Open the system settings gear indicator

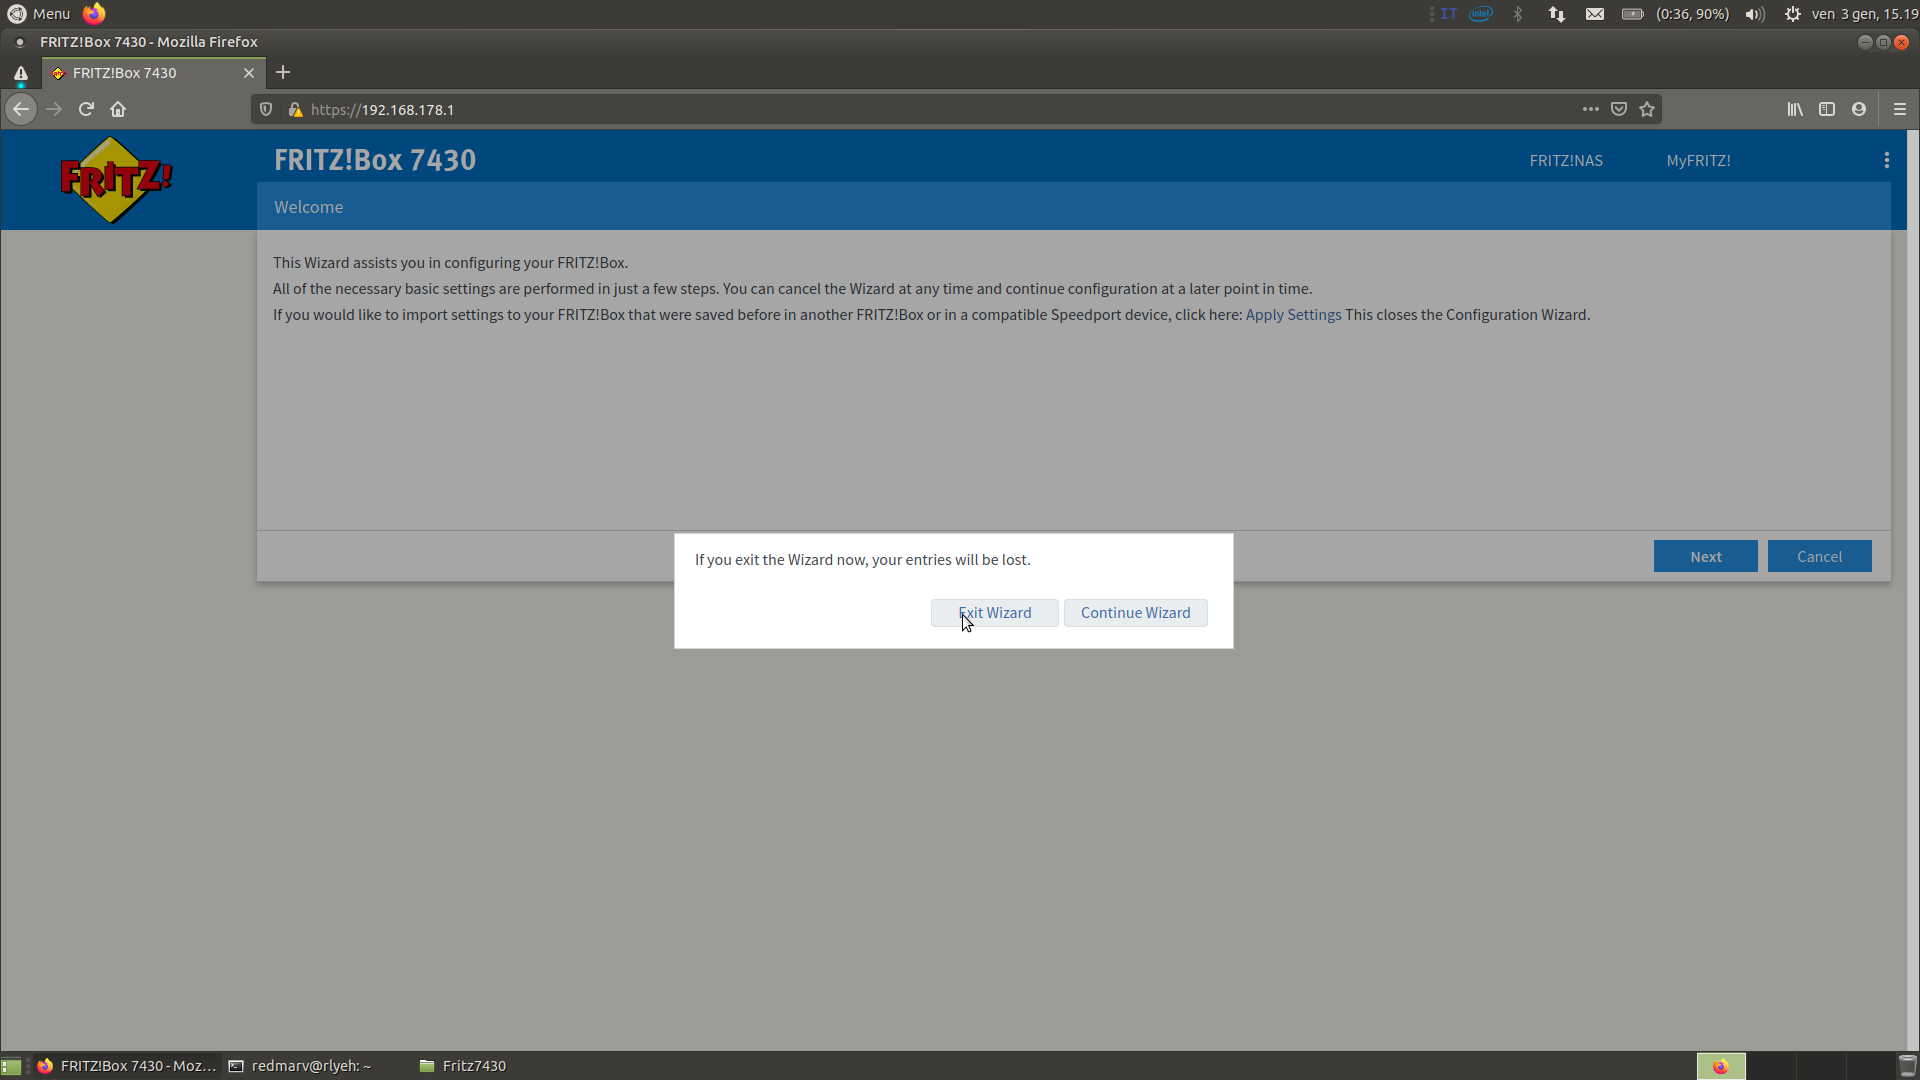pos(1793,14)
